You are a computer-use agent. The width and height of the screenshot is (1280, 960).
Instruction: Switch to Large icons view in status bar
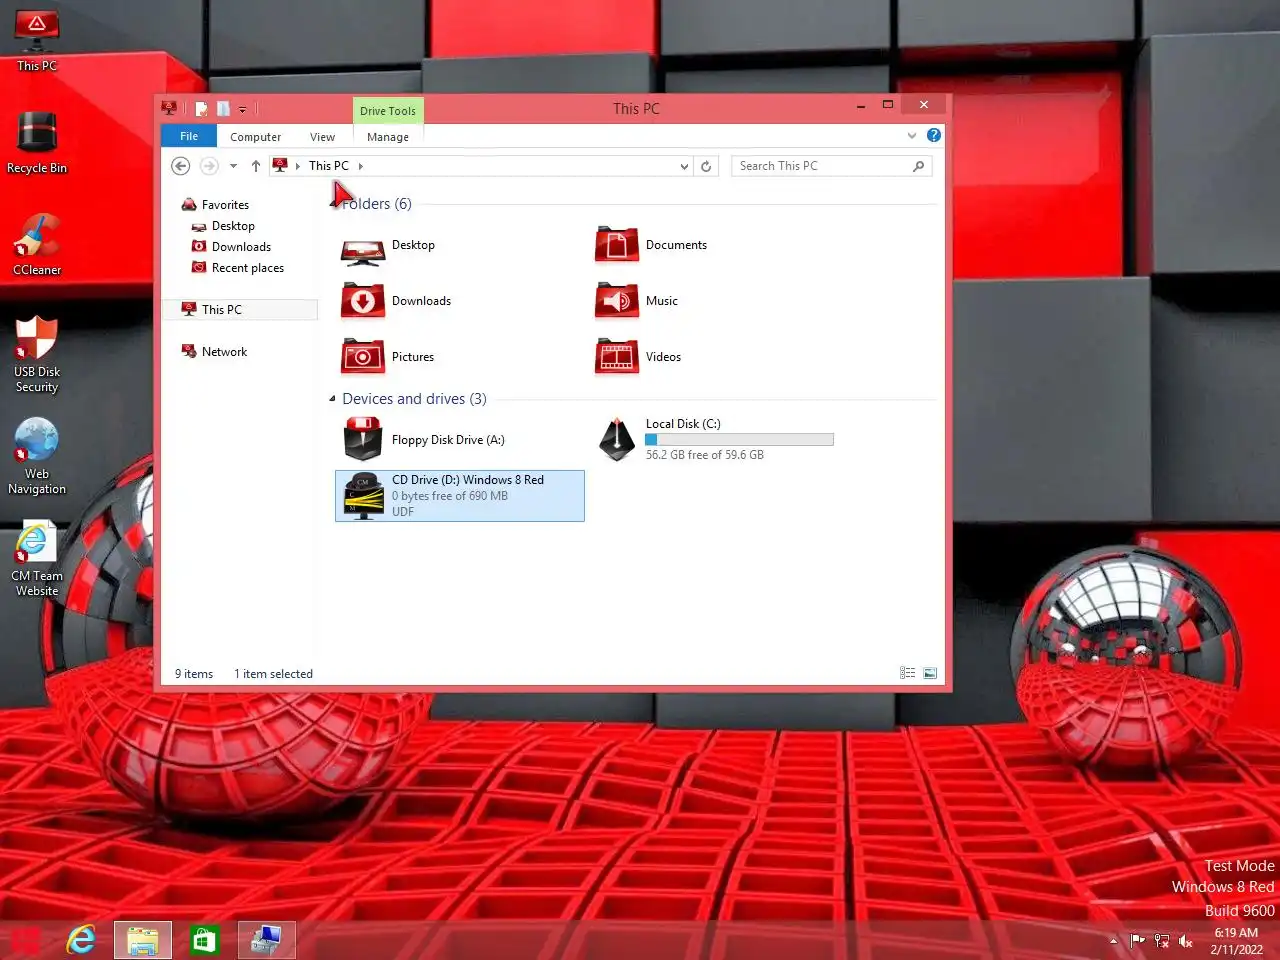[930, 673]
